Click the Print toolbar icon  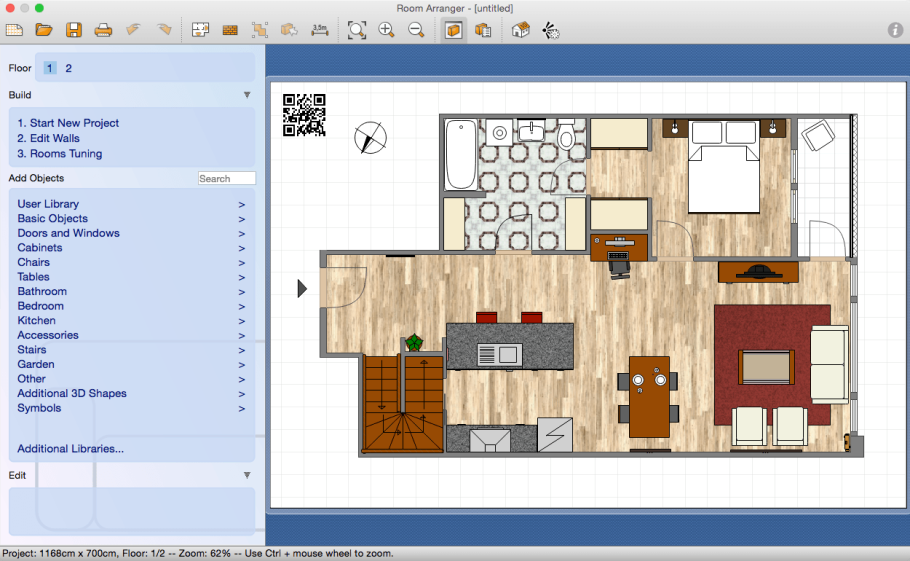click(103, 30)
